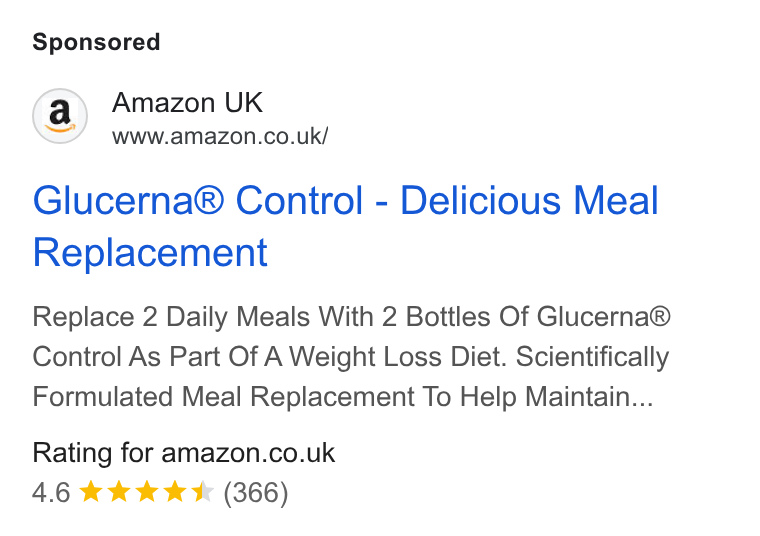
Task: Click the third gold rating star
Action: [147, 492]
